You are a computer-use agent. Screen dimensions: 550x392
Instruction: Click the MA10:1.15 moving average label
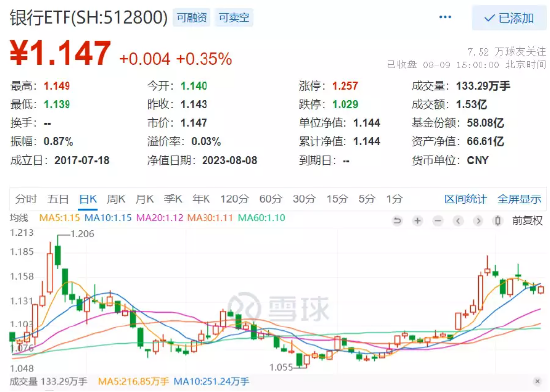click(x=108, y=218)
